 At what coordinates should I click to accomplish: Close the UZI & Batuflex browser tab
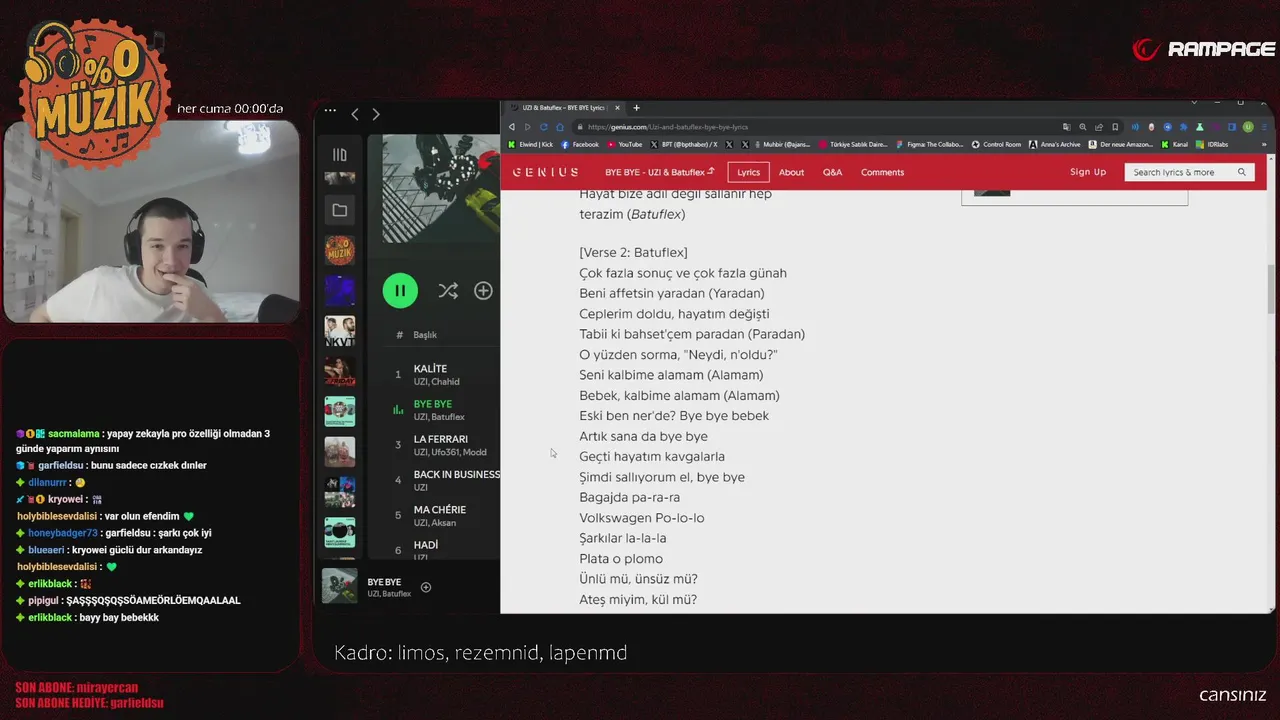pos(617,108)
